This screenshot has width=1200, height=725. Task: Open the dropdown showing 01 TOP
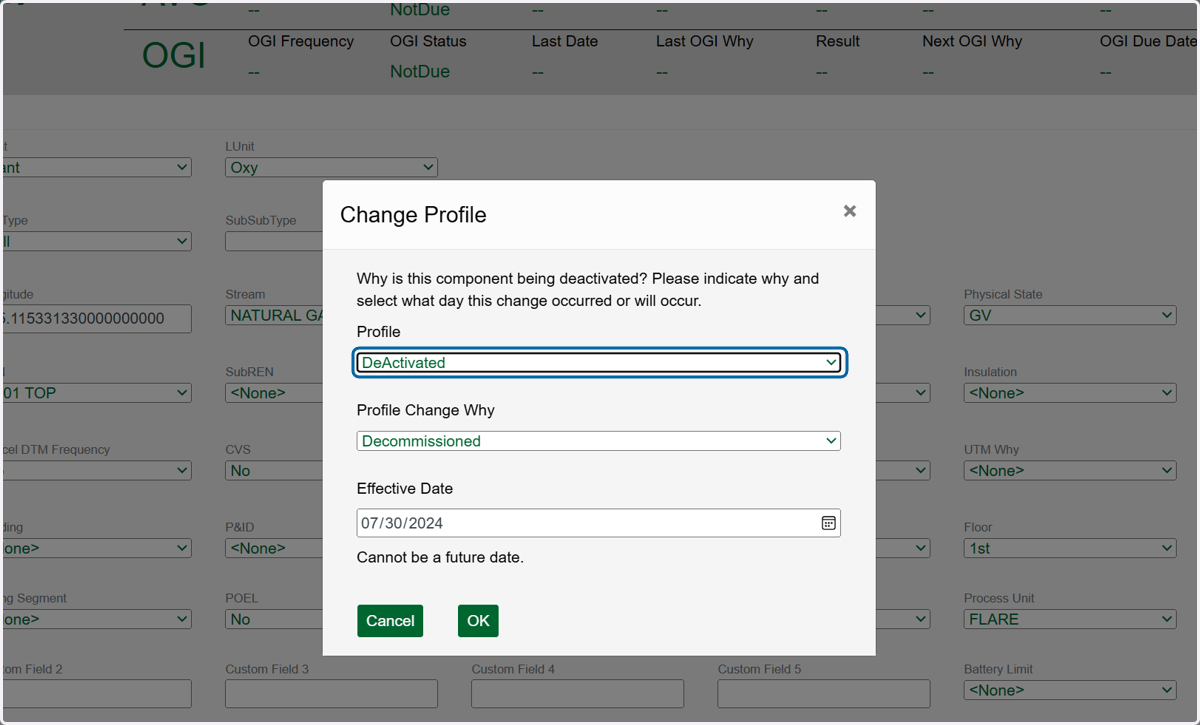(x=96, y=393)
